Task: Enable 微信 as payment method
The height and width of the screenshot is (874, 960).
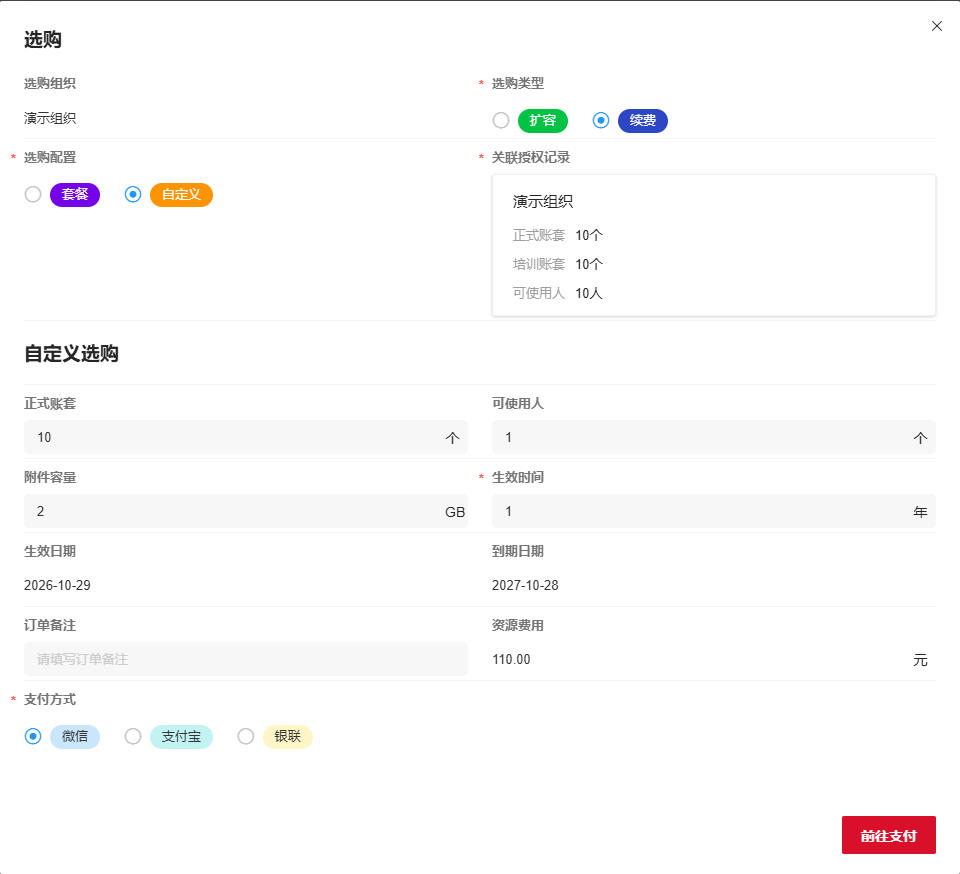Action: click(x=31, y=736)
